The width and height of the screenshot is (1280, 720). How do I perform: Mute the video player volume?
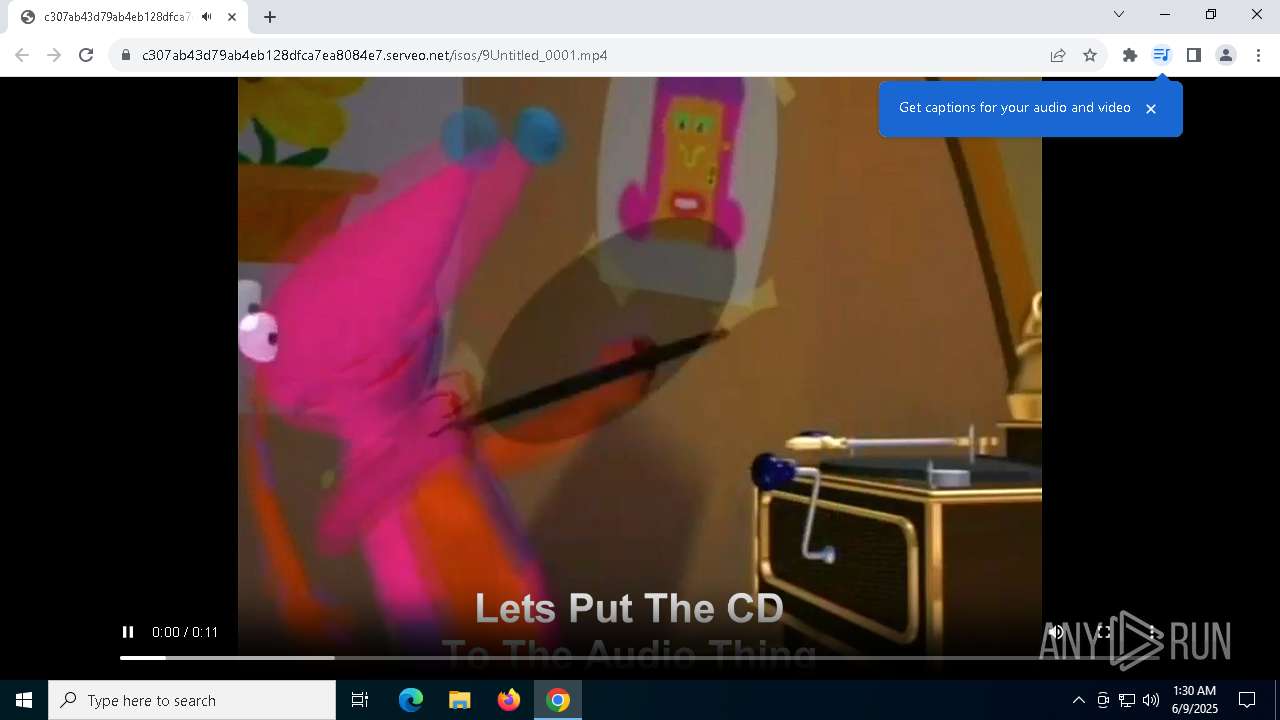pos(1056,632)
